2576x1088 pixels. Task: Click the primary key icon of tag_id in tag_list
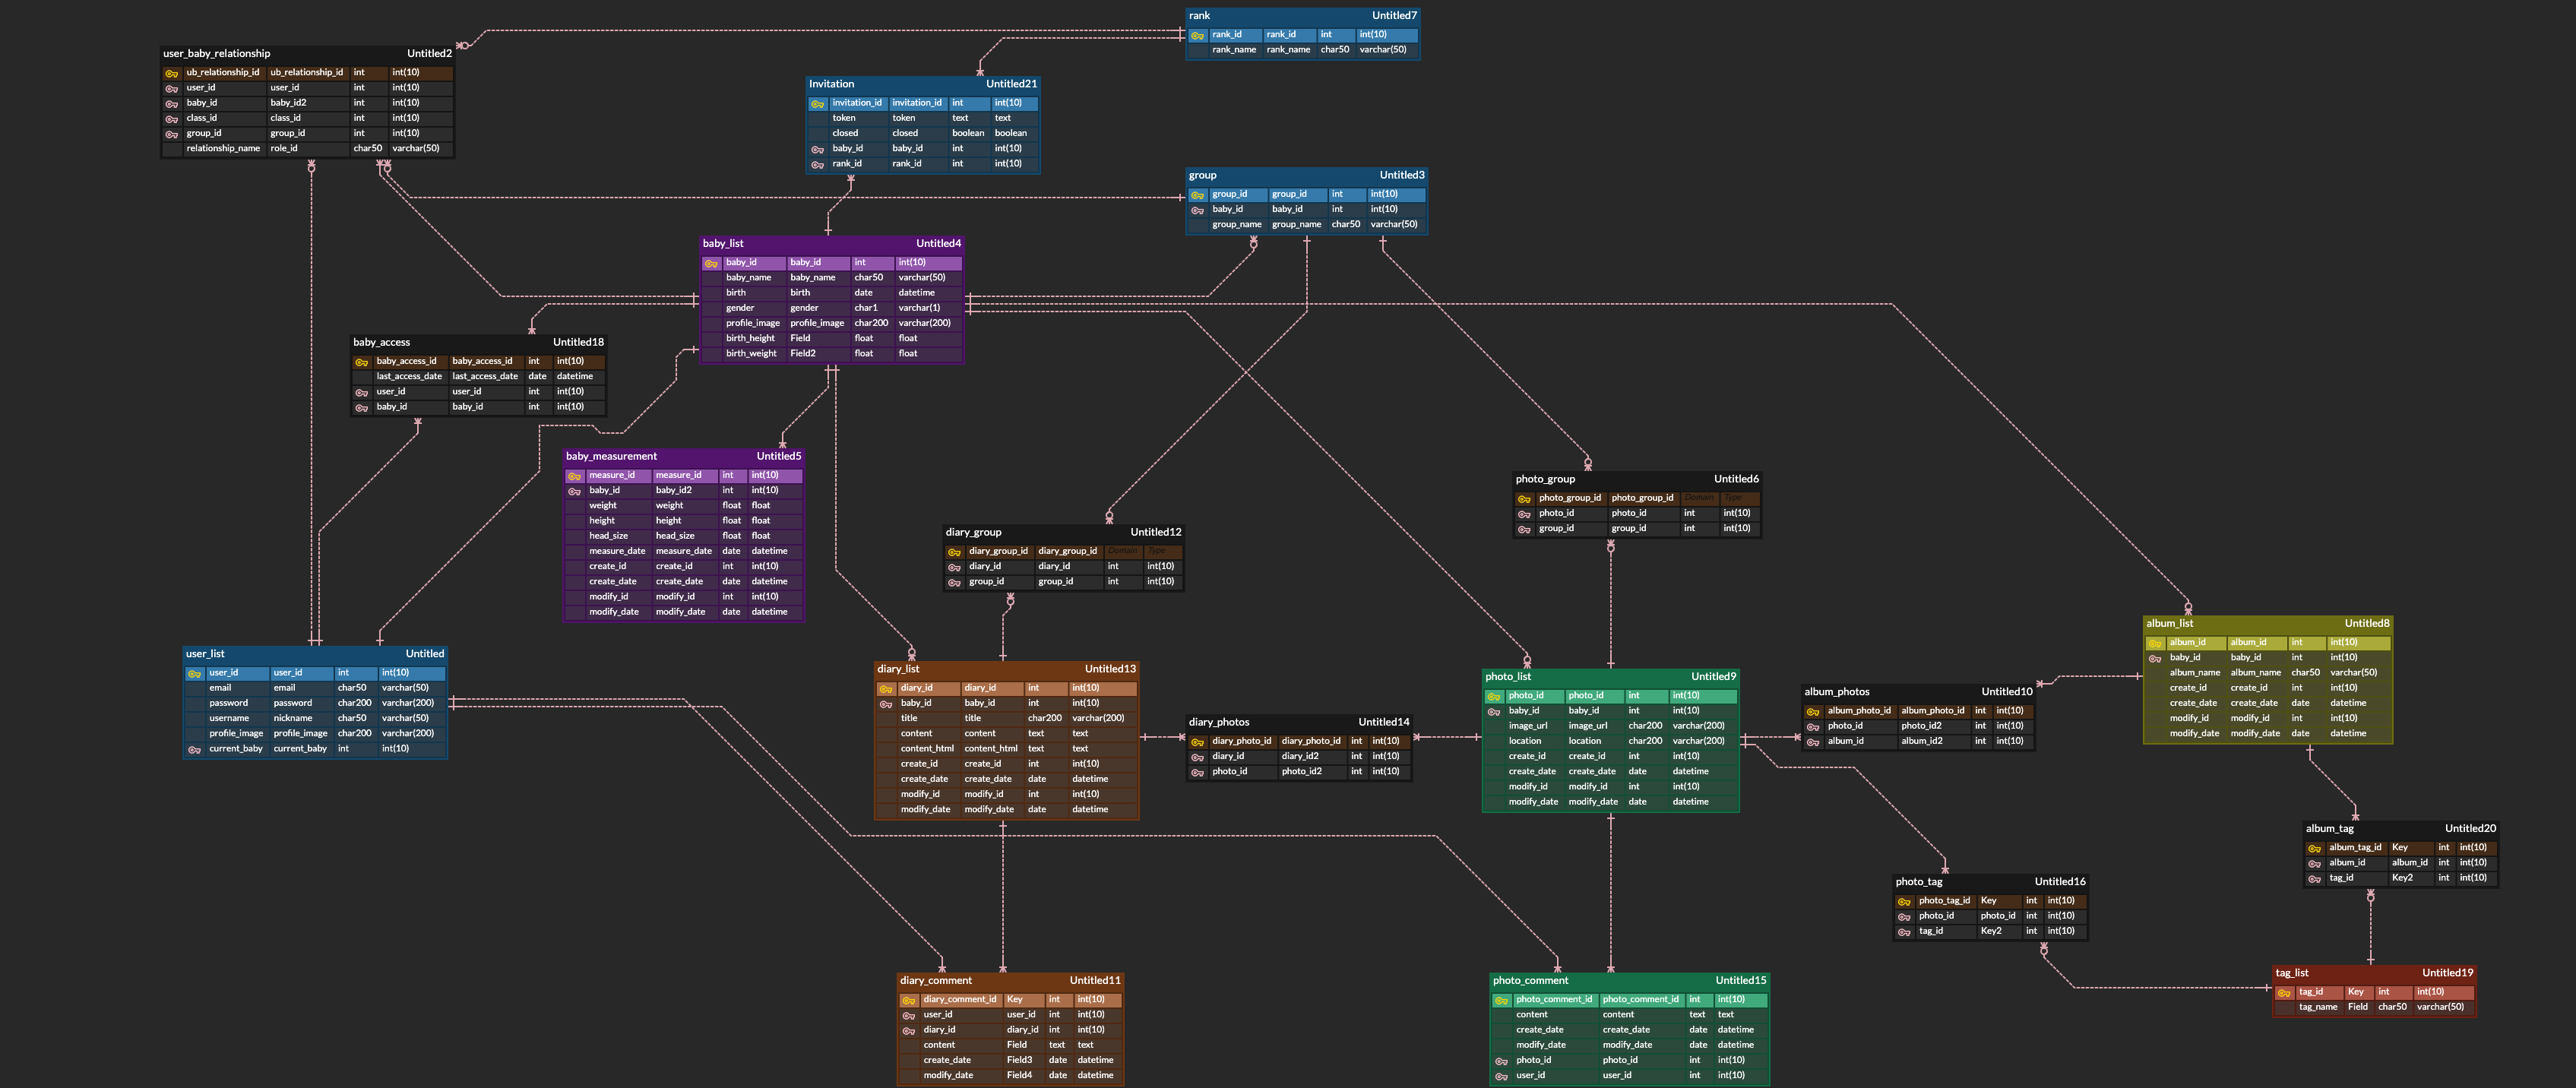pyautogui.click(x=2284, y=993)
